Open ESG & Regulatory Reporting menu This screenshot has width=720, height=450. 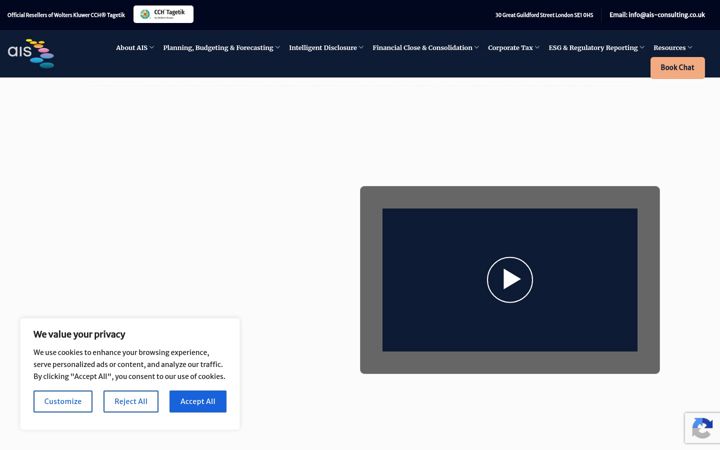[x=593, y=48]
